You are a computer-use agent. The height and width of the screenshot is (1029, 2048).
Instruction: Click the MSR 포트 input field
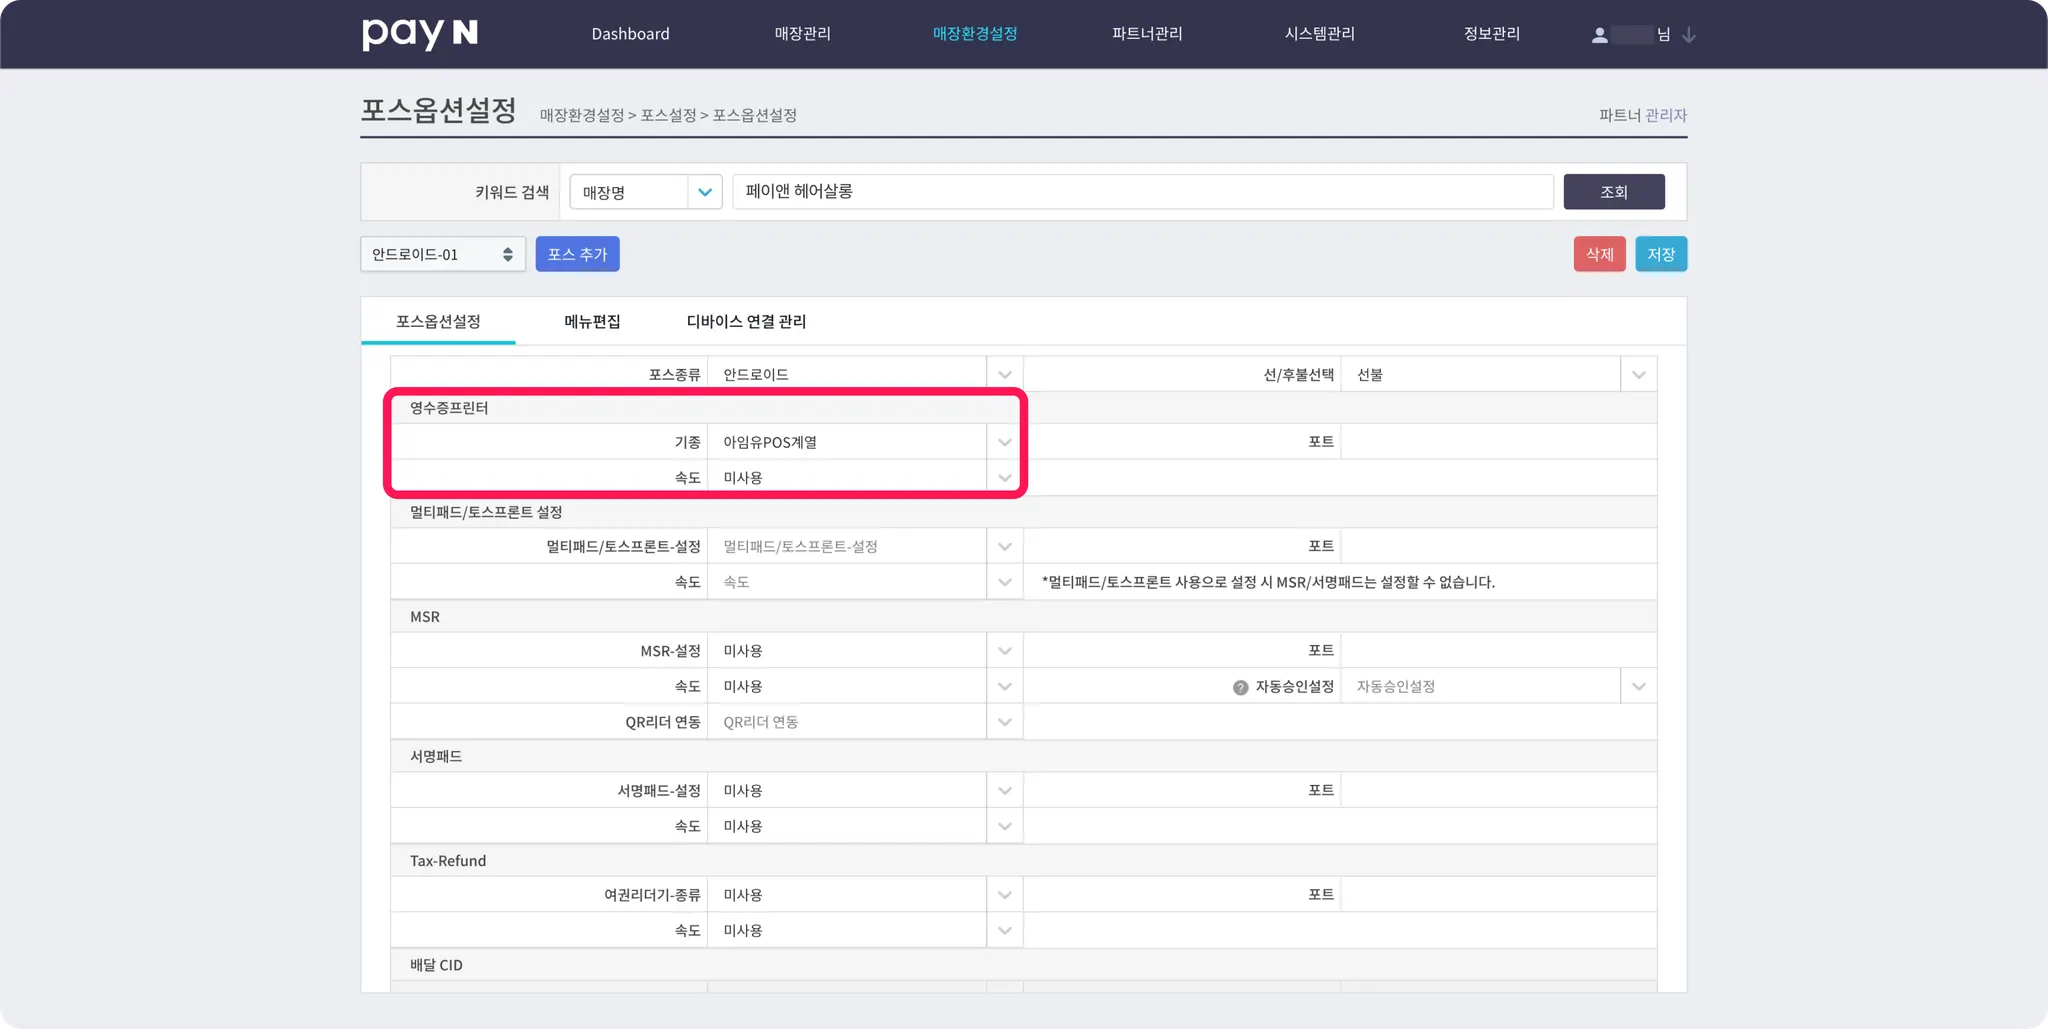(1498, 651)
